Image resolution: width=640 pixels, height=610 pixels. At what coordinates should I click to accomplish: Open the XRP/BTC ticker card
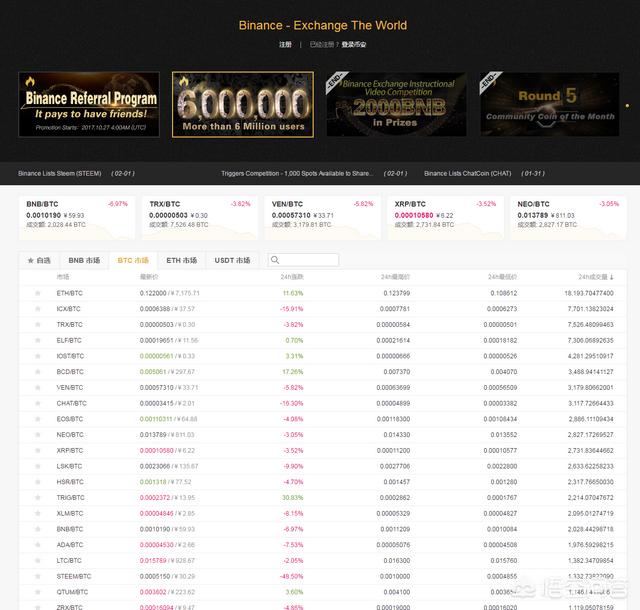tap(445, 218)
